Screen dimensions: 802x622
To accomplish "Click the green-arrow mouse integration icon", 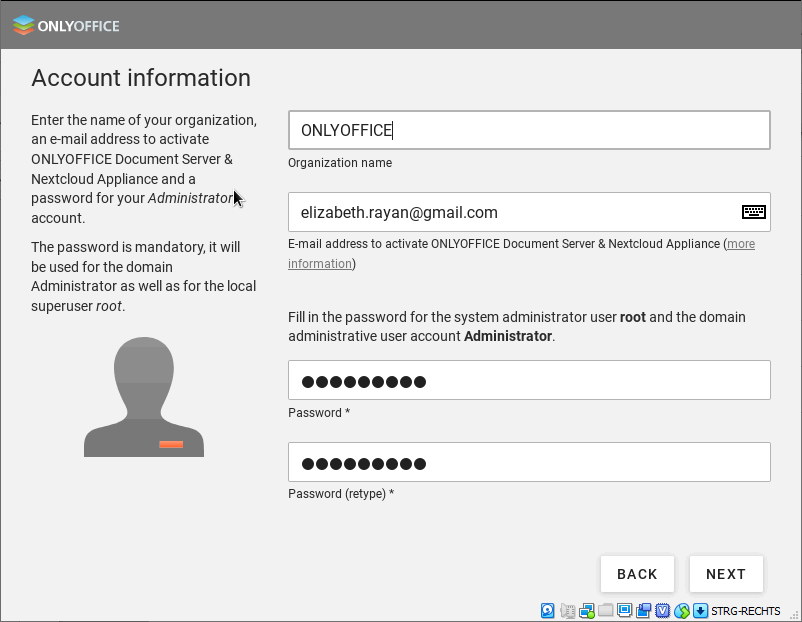I will coord(682,611).
